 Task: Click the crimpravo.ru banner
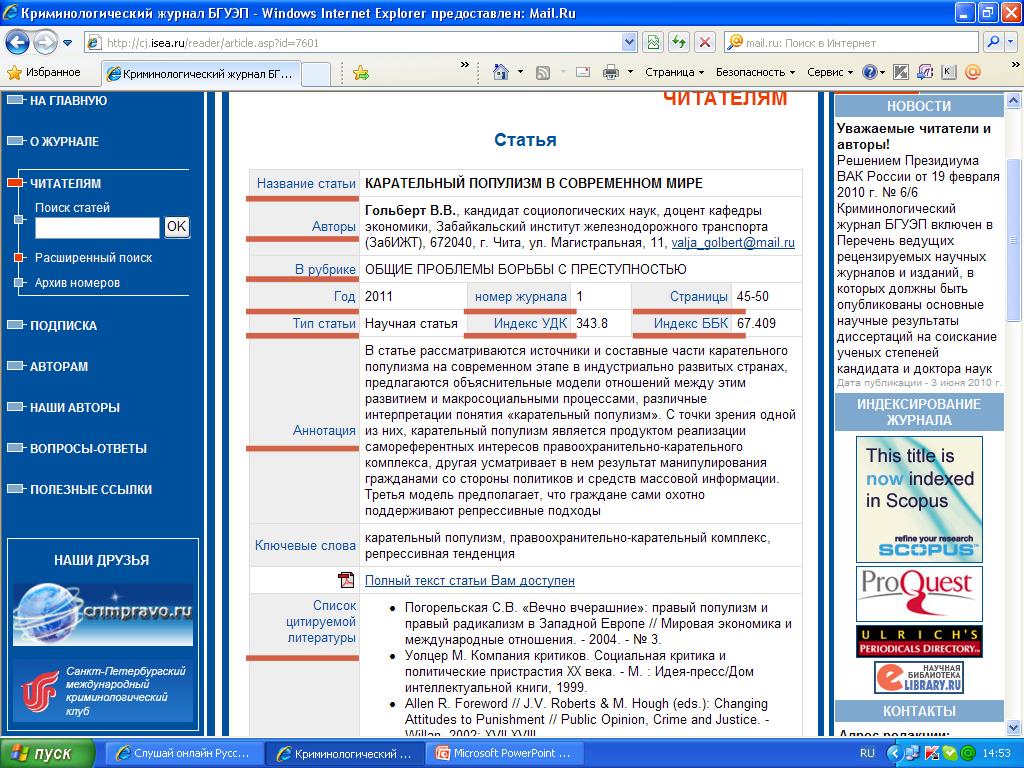click(103, 615)
